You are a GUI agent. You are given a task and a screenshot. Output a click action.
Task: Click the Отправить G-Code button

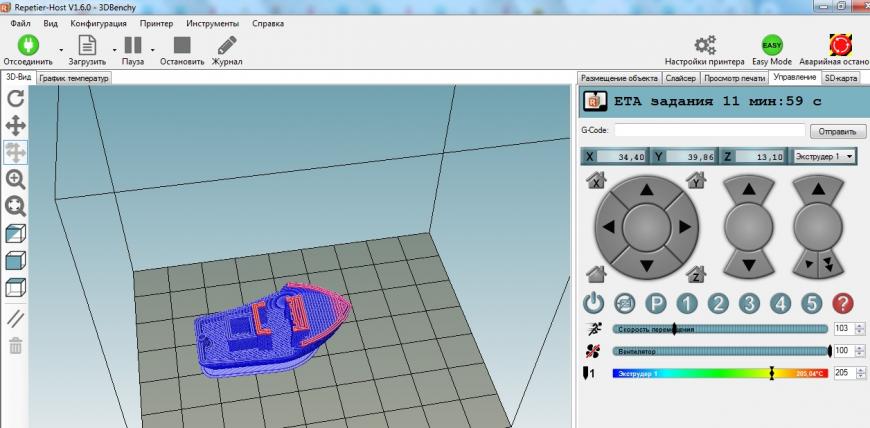pyautogui.click(x=838, y=131)
